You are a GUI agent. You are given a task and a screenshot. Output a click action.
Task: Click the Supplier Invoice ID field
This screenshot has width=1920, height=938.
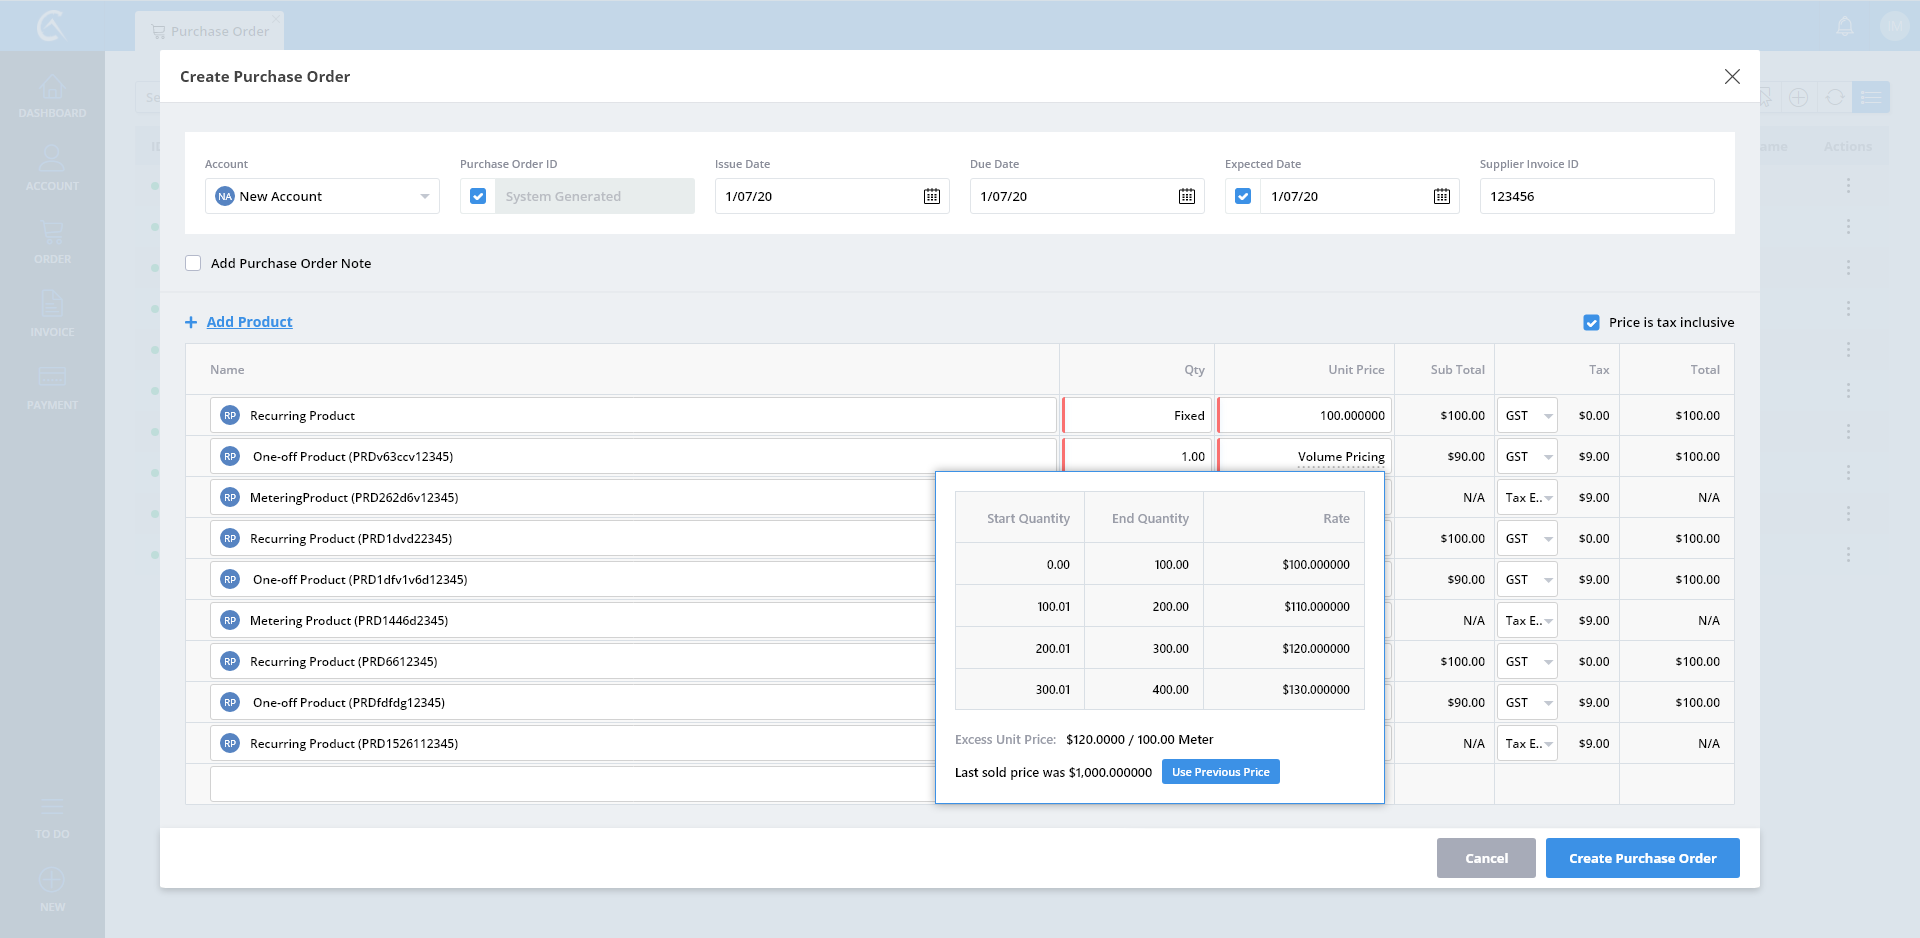(1596, 196)
